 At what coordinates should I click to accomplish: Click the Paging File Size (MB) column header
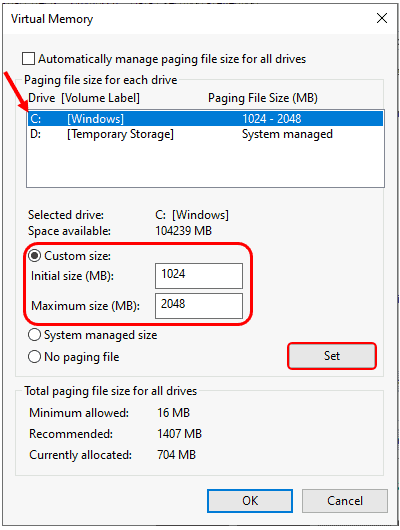[x=263, y=98]
